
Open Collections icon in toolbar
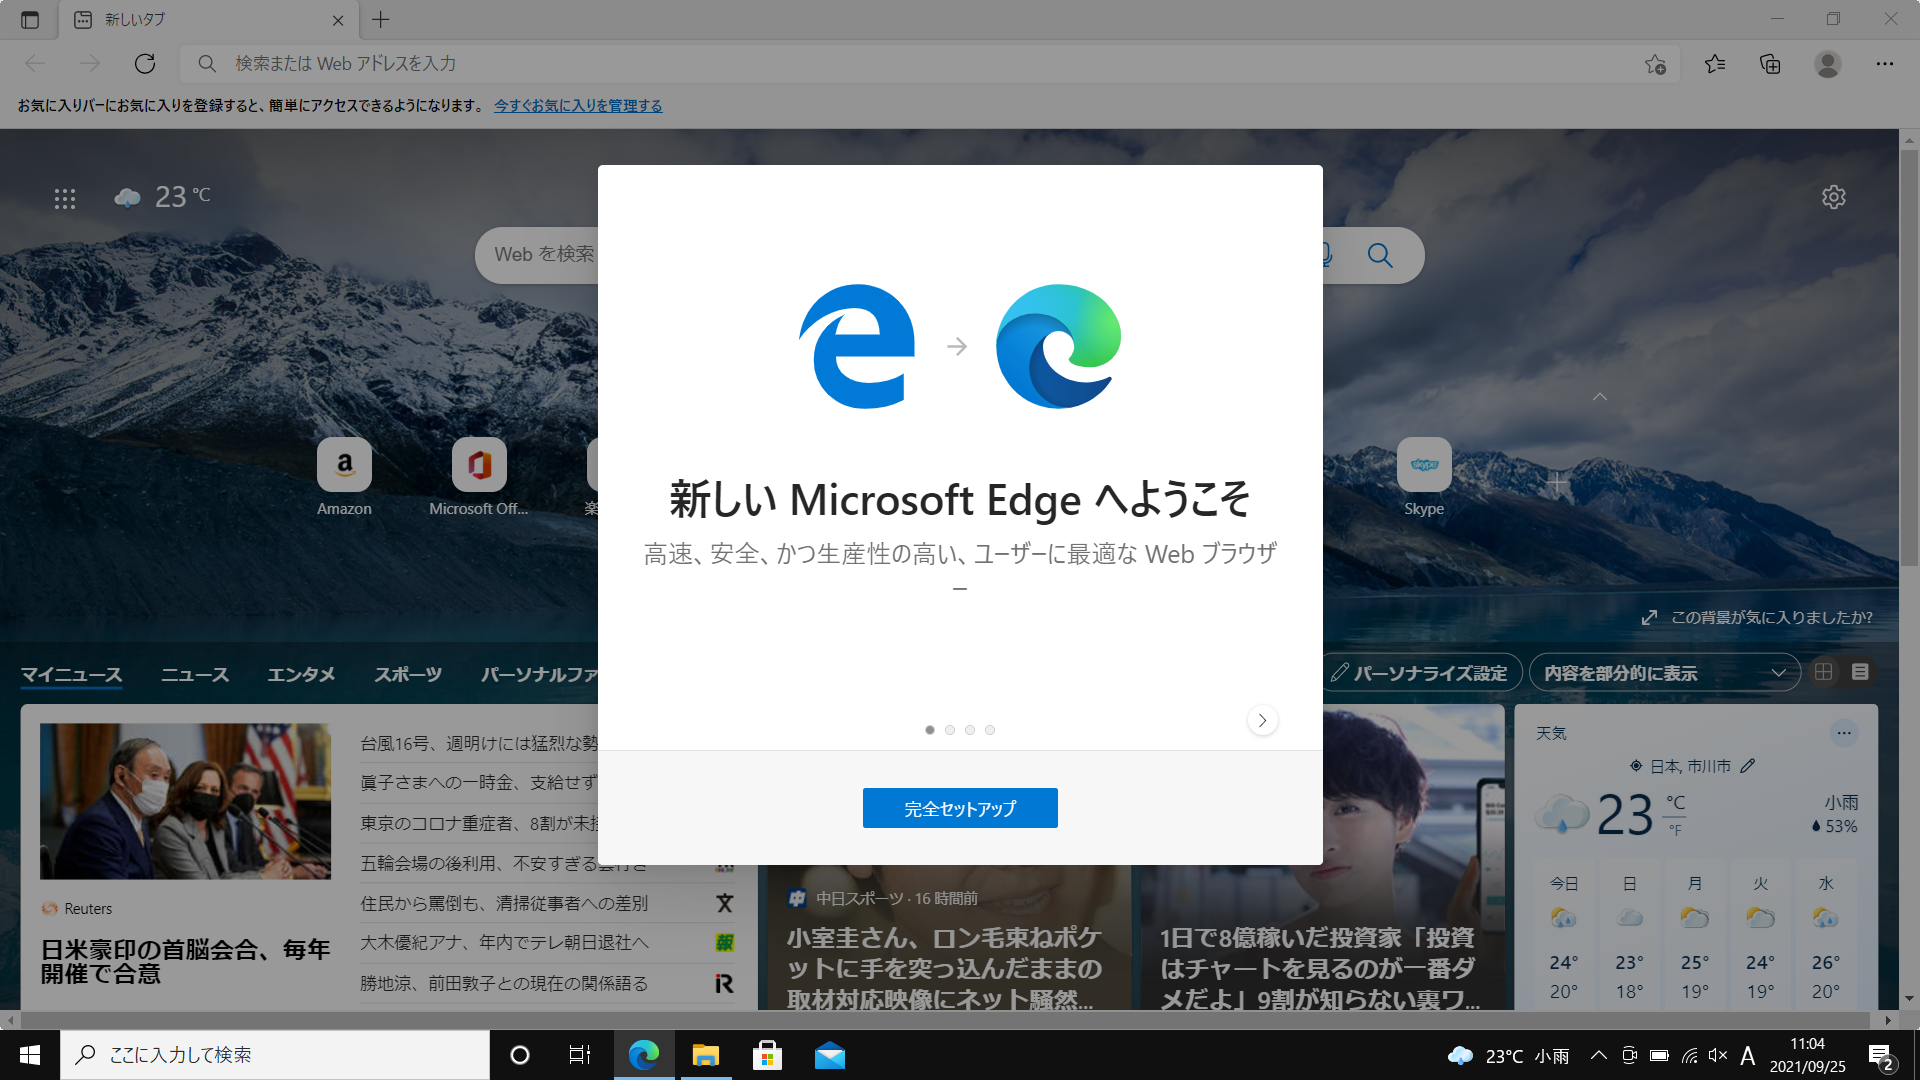(1770, 64)
